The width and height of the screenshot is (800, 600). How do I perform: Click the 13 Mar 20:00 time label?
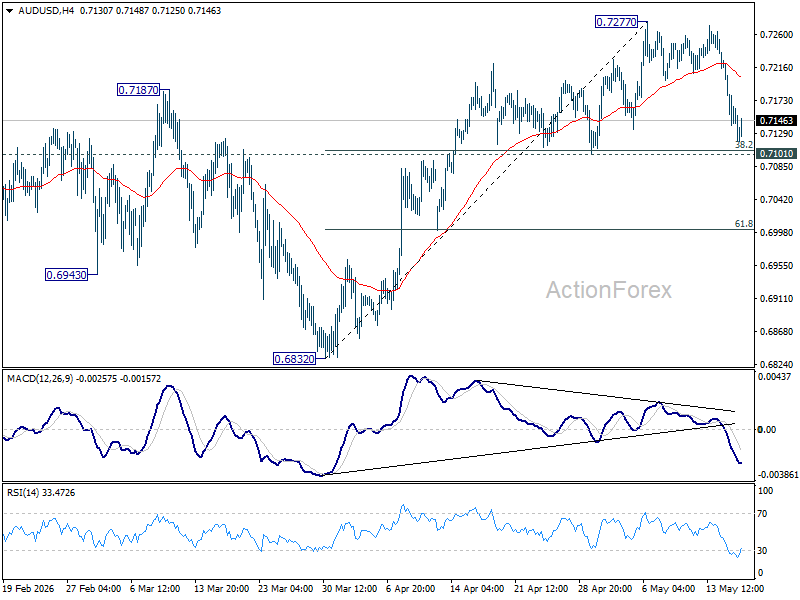(221, 588)
